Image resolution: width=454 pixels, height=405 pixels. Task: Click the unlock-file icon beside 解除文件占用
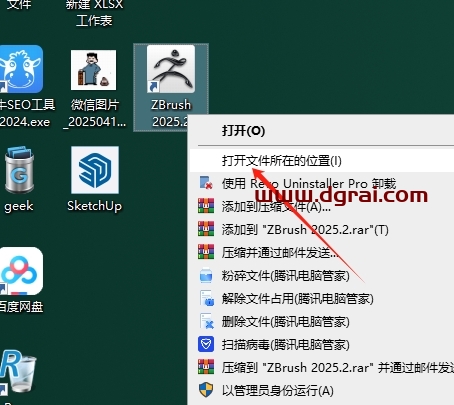coord(207,298)
